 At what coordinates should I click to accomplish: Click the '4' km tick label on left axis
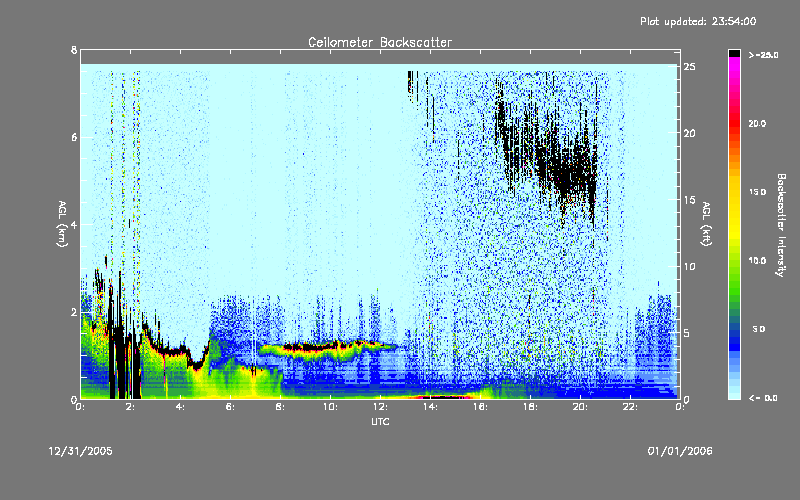[74, 224]
